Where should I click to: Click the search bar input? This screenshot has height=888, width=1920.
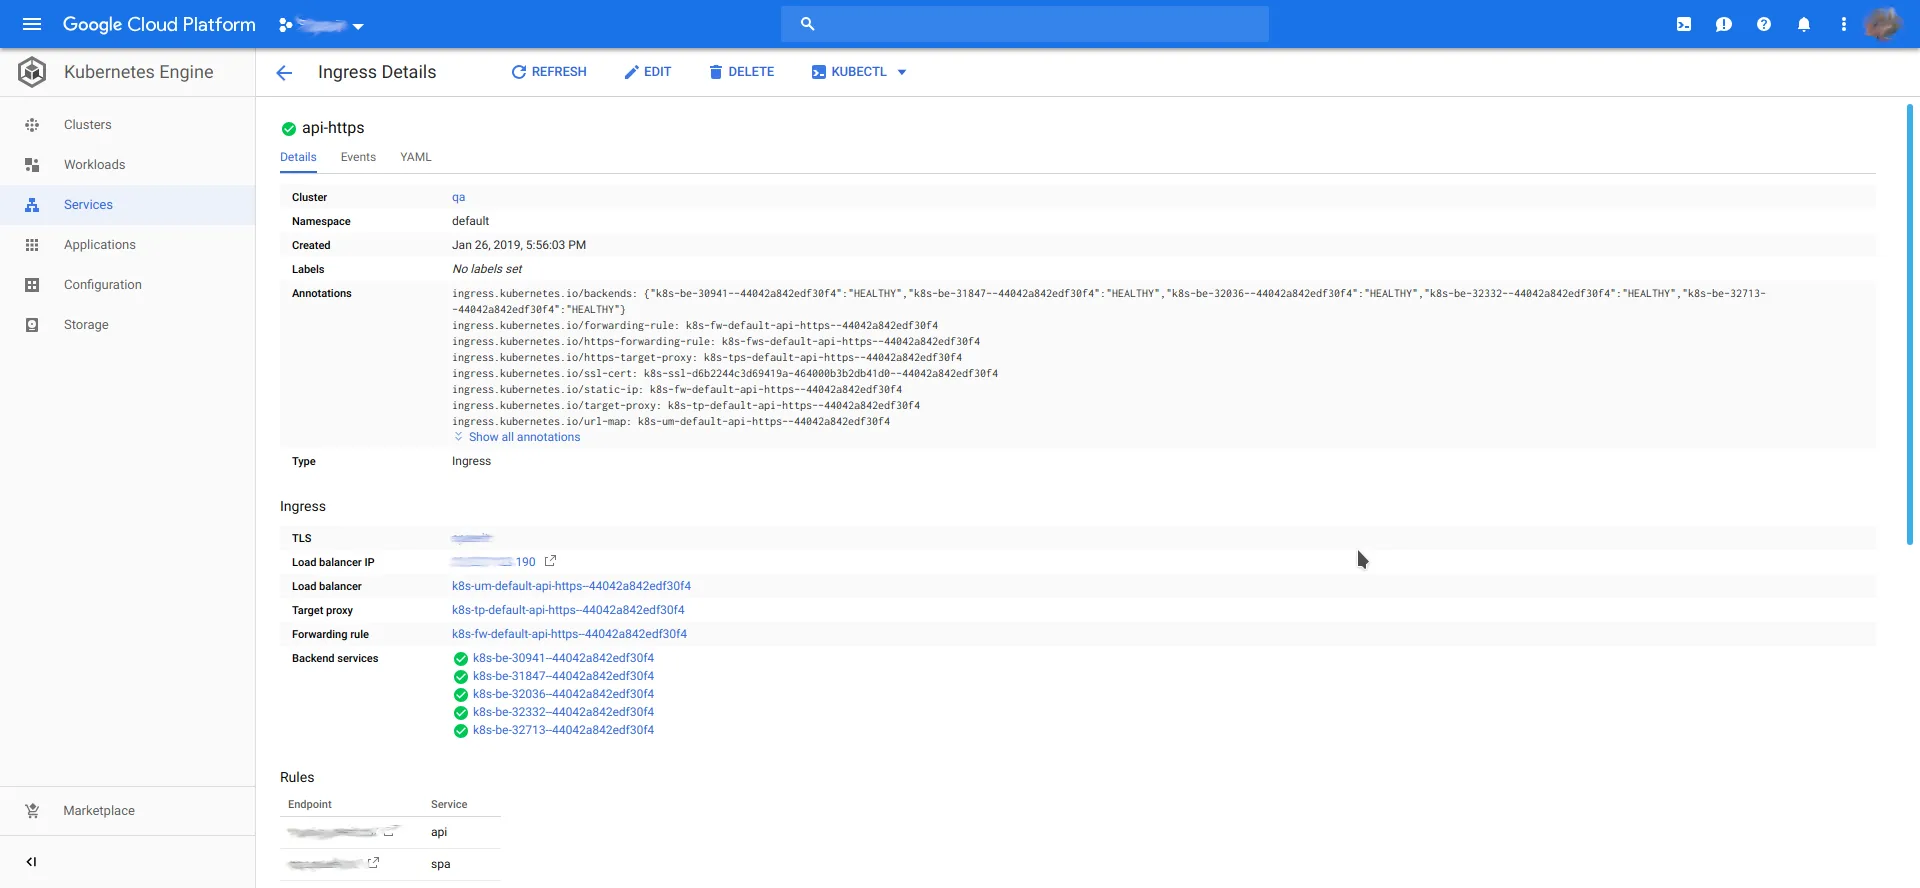[1025, 24]
